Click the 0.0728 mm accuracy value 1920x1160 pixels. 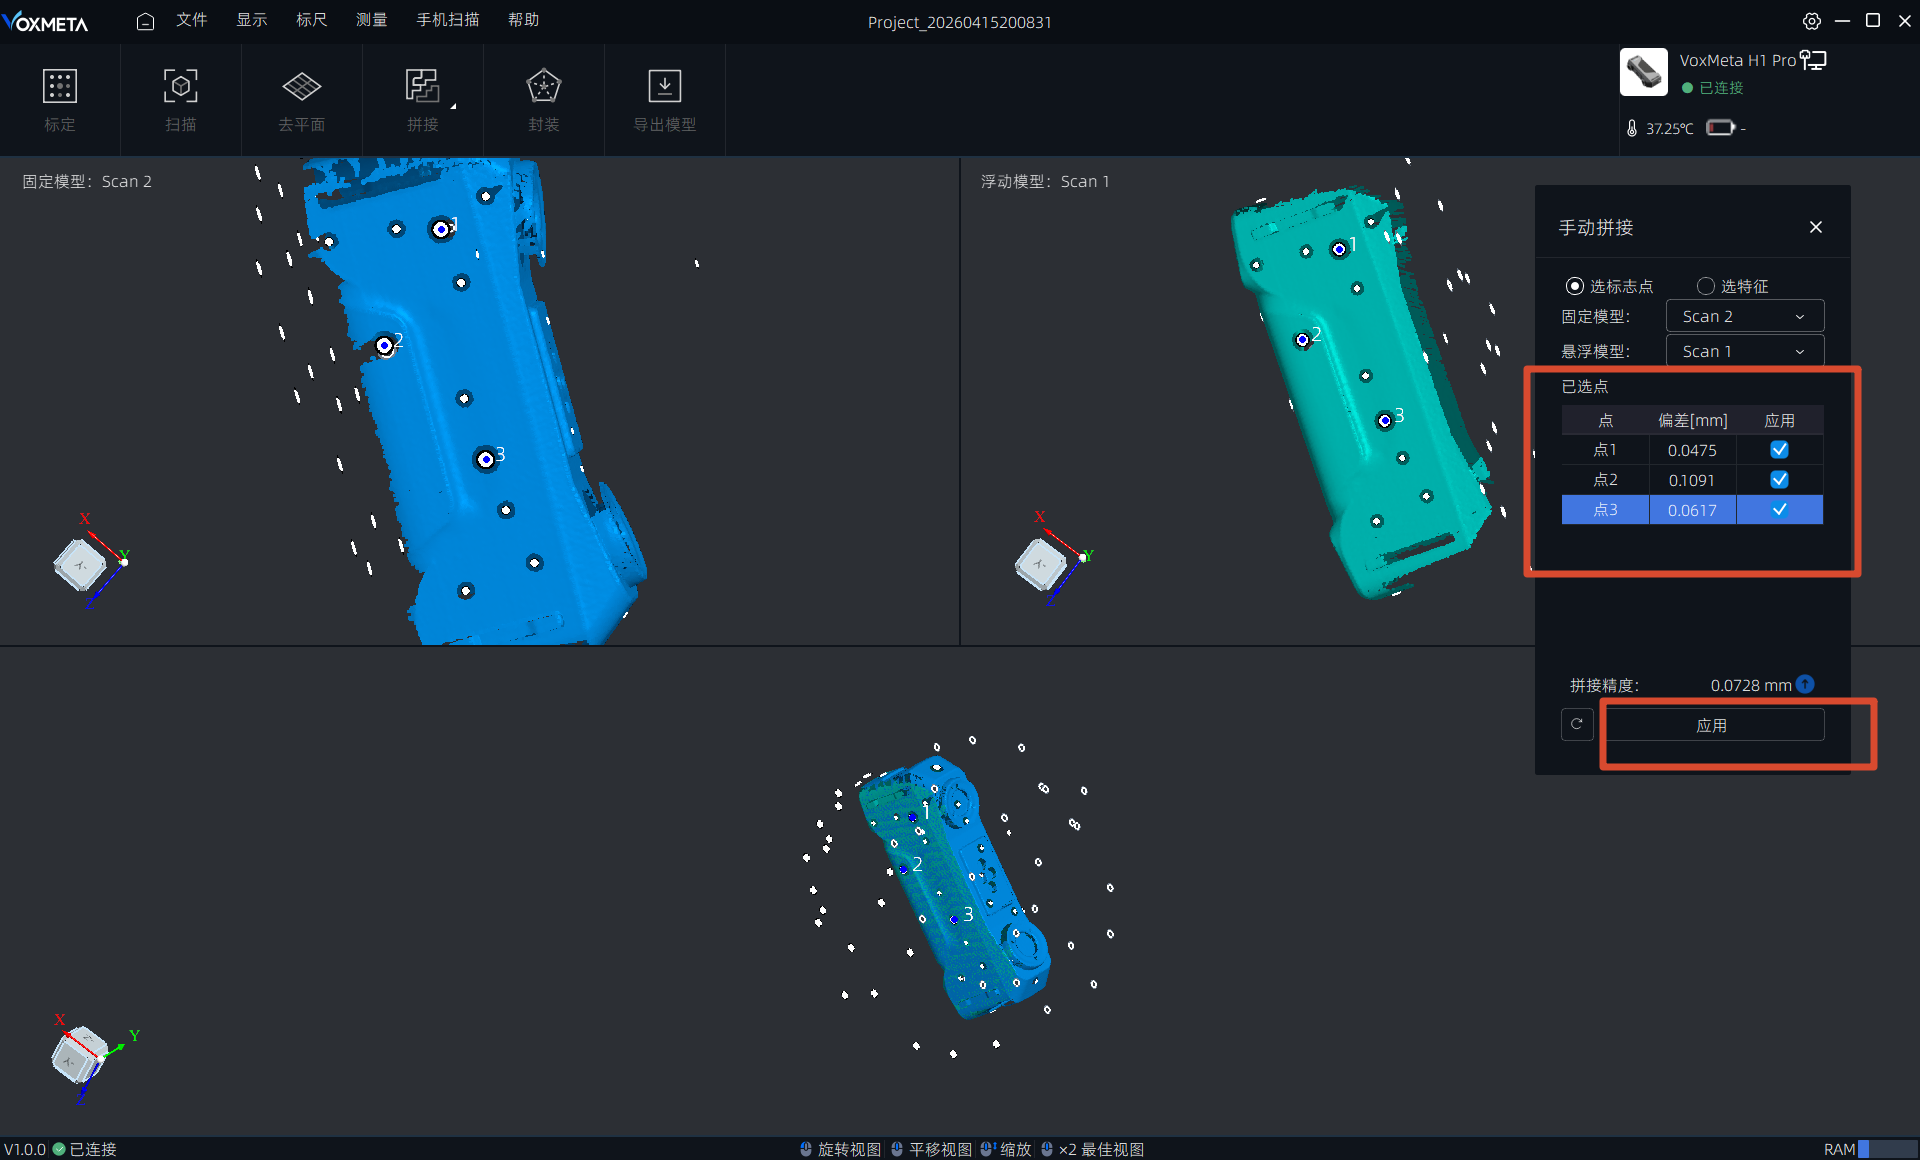pos(1751,685)
